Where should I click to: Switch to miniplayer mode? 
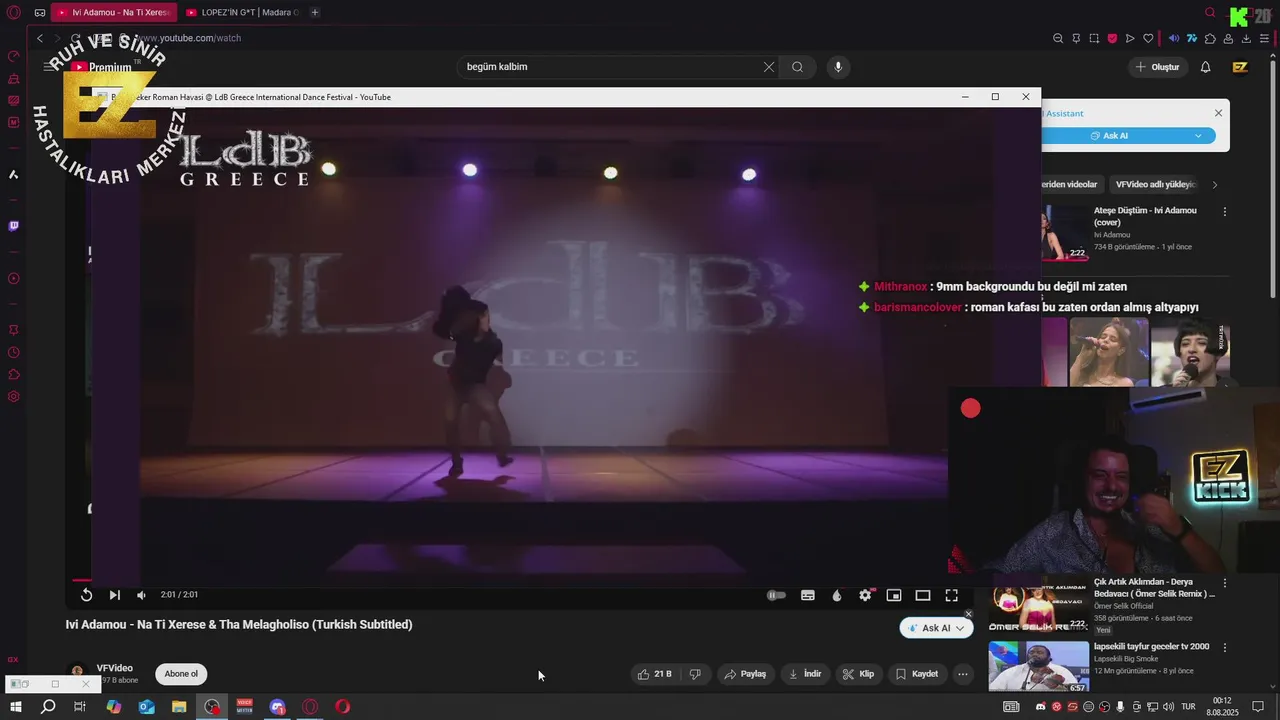point(894,595)
